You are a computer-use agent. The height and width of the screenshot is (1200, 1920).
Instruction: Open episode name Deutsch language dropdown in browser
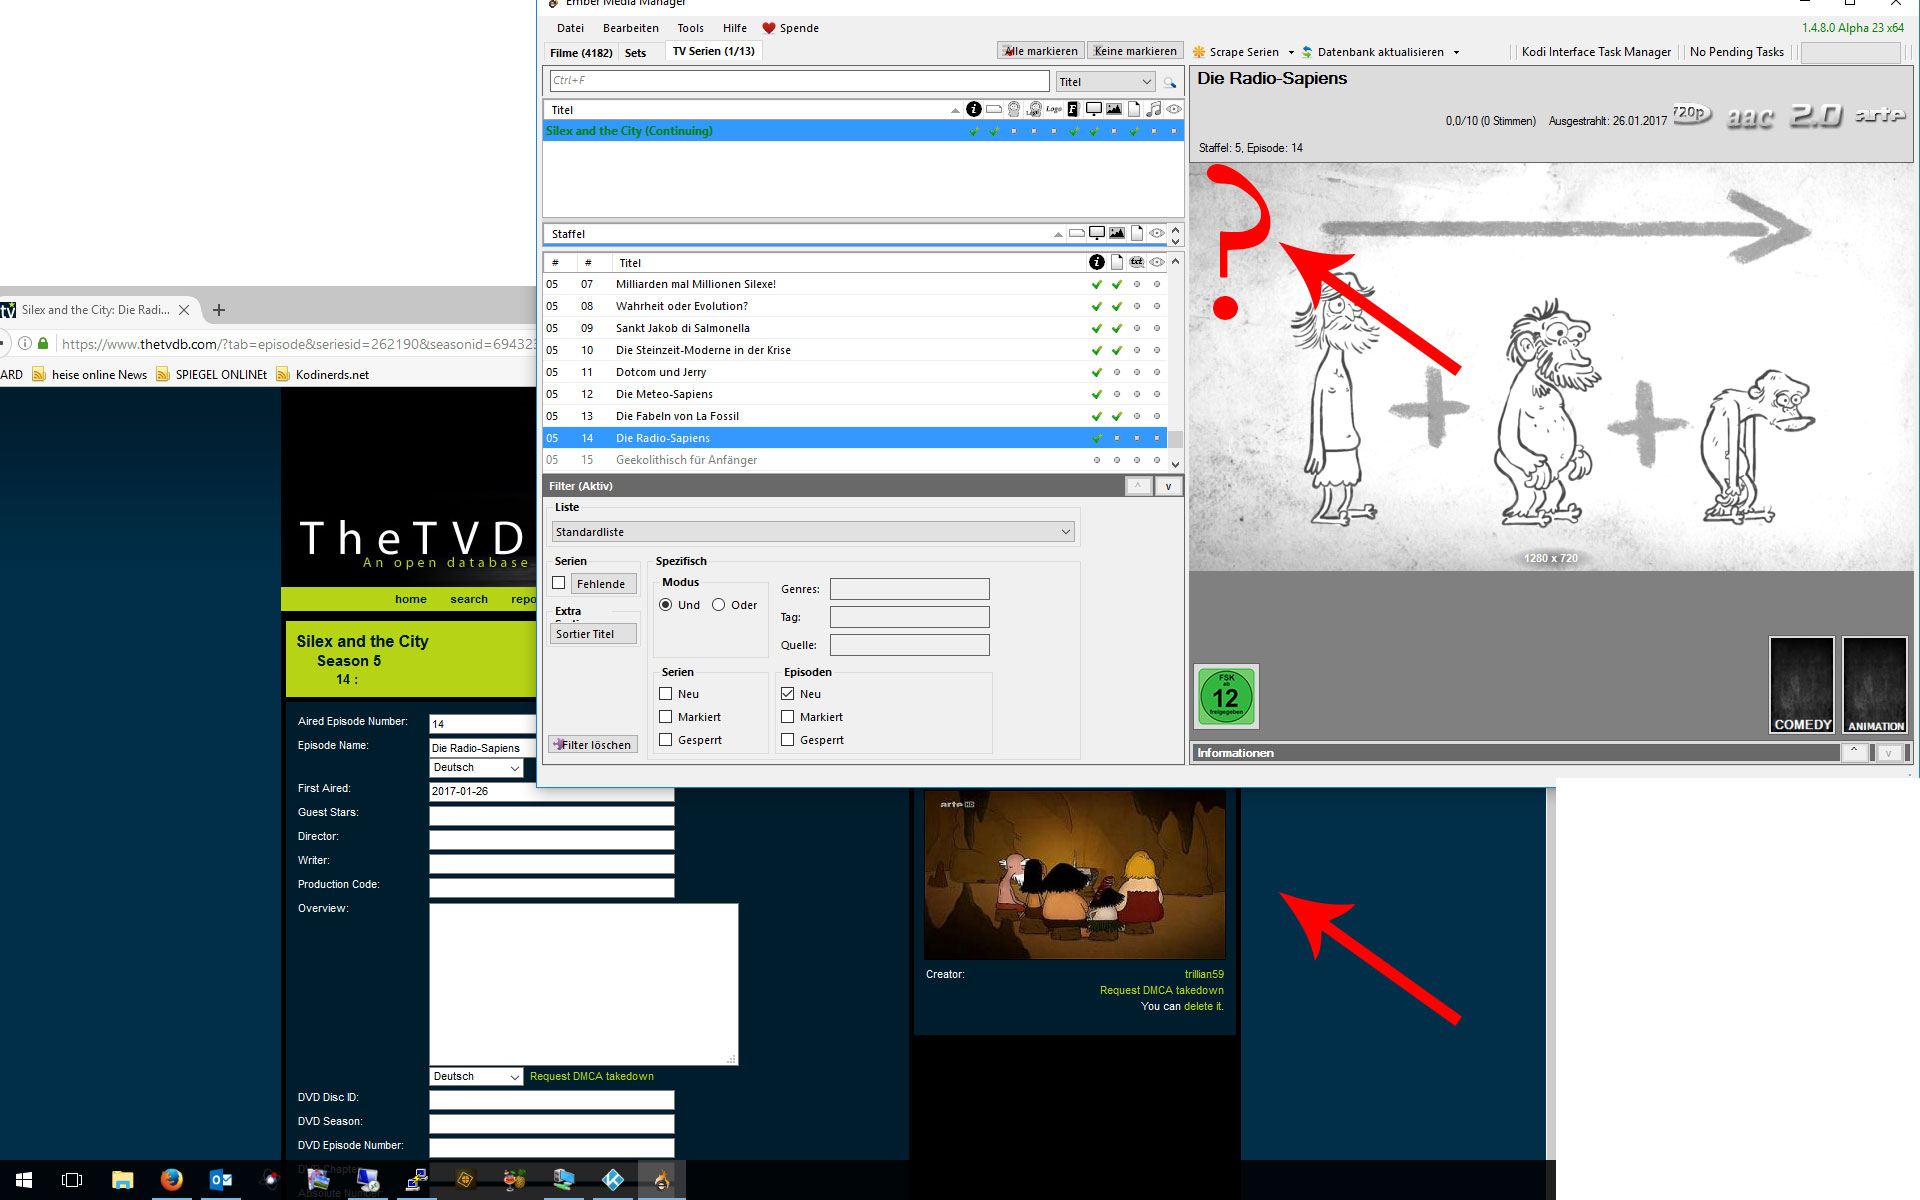476,768
